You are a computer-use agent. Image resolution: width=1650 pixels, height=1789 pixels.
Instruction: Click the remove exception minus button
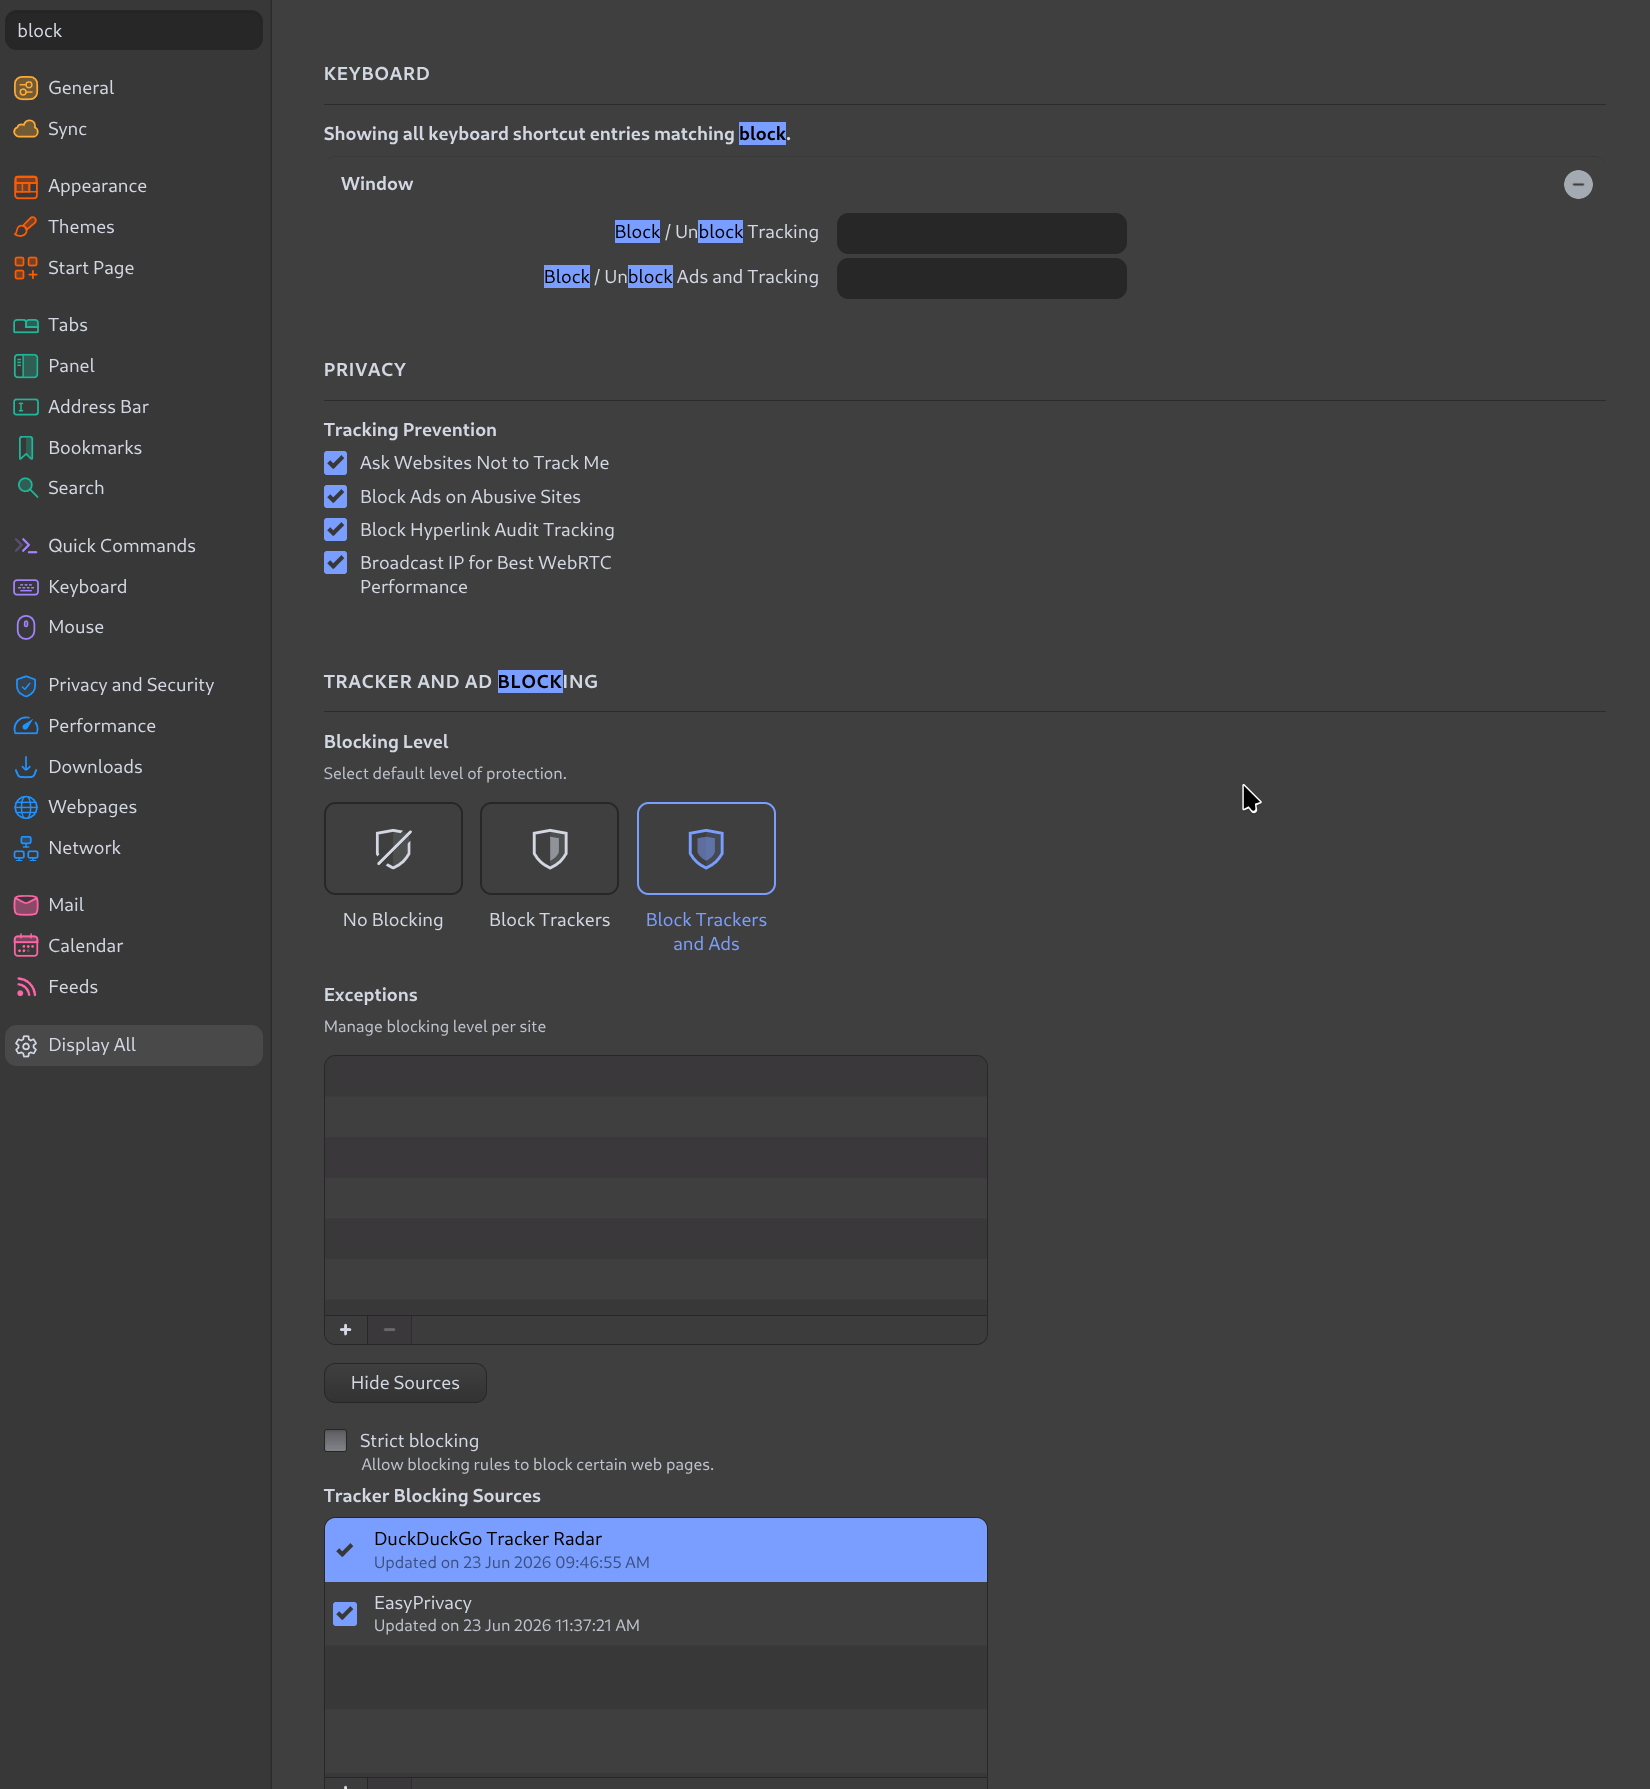pos(390,1330)
